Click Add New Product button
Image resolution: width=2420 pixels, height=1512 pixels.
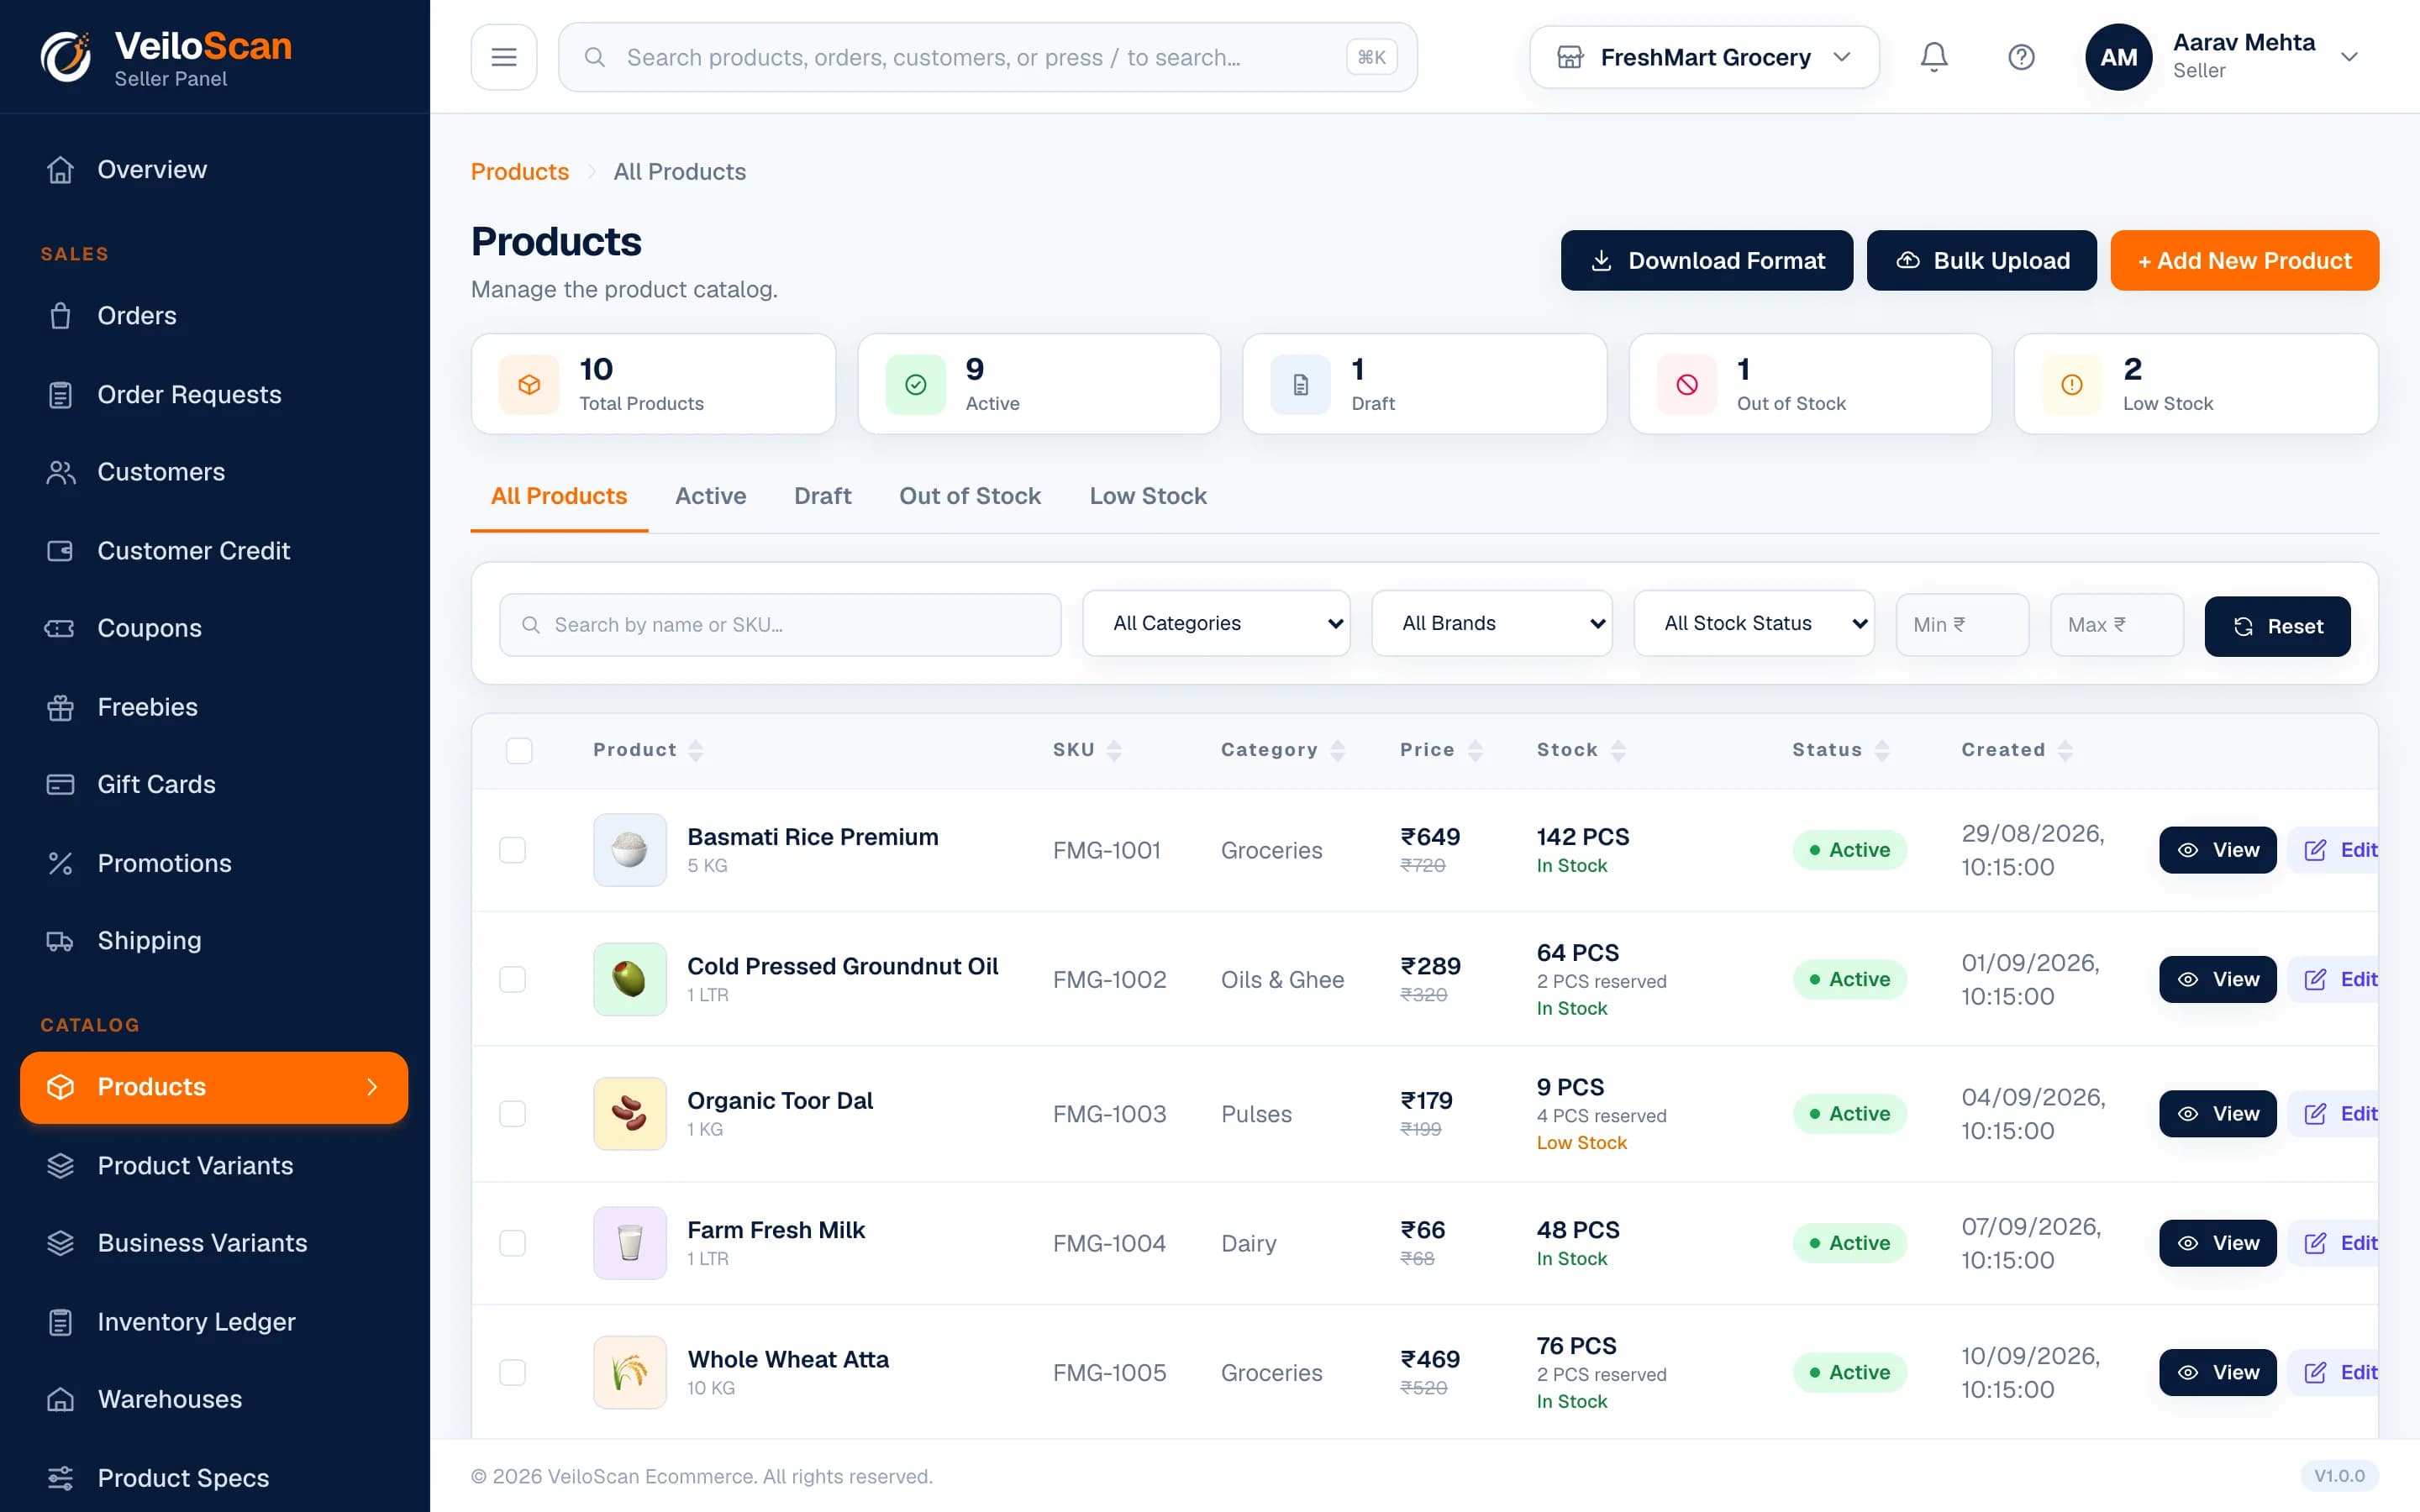pyautogui.click(x=2244, y=260)
